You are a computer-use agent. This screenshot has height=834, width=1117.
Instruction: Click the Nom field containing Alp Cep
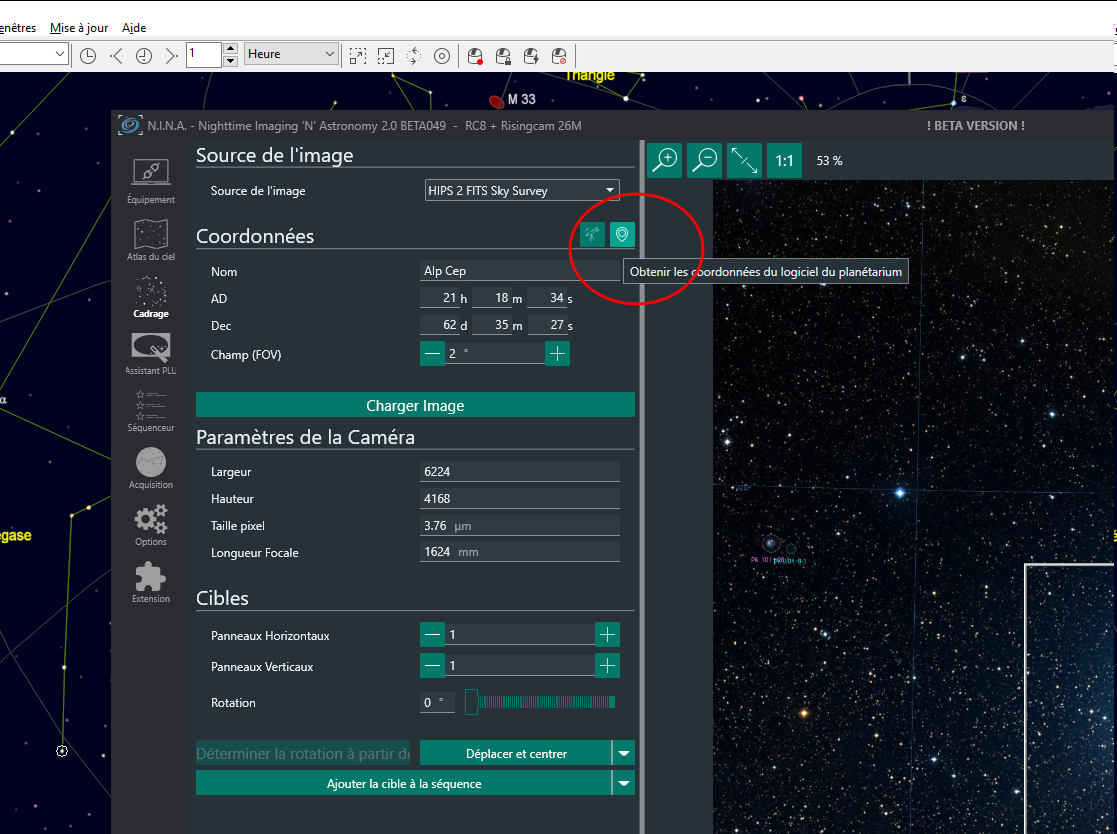520,271
